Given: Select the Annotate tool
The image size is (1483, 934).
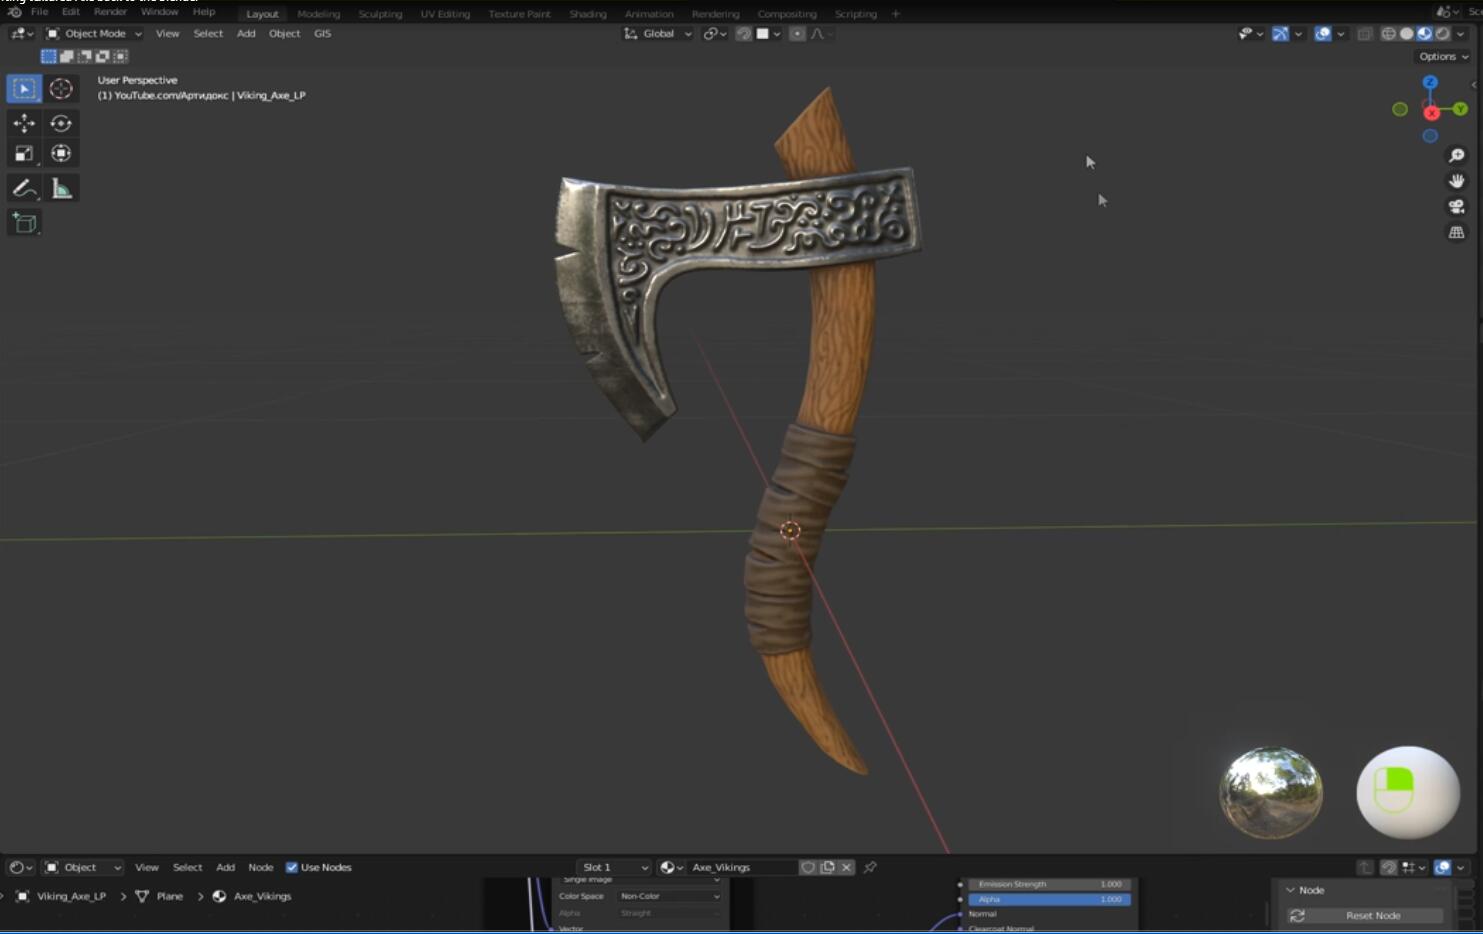Looking at the screenshot, I should click(24, 188).
